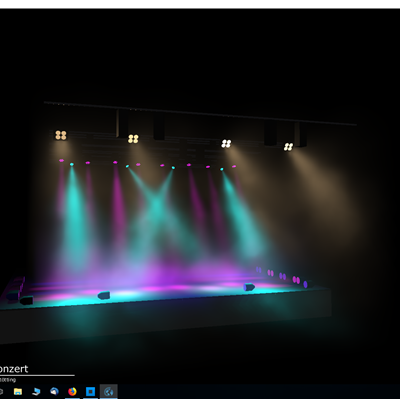Select the third white blinder fixture
The width and height of the screenshot is (400, 399).
[226, 144]
